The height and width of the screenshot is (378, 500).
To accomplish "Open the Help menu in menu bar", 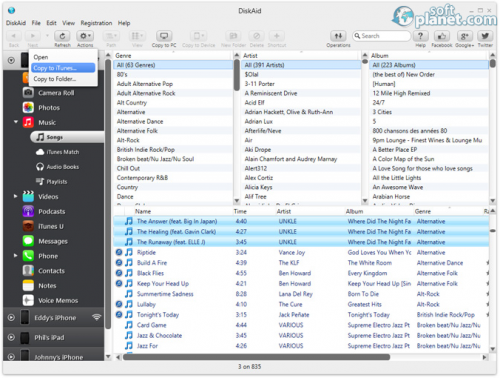I will coord(124,23).
